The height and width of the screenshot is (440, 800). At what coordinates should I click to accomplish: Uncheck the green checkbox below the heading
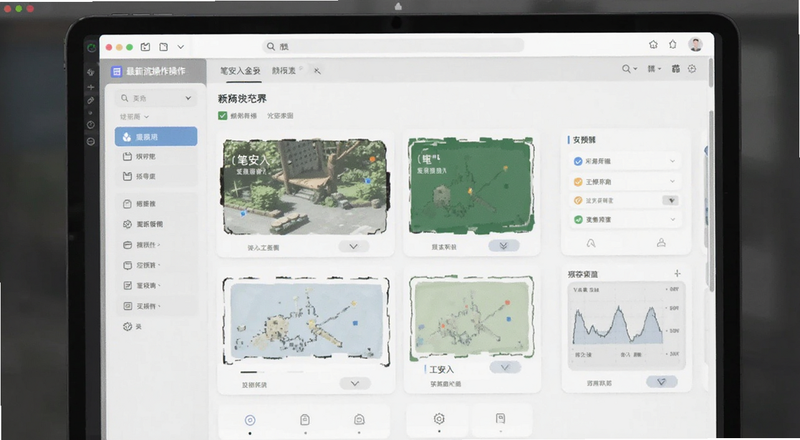coord(222,116)
